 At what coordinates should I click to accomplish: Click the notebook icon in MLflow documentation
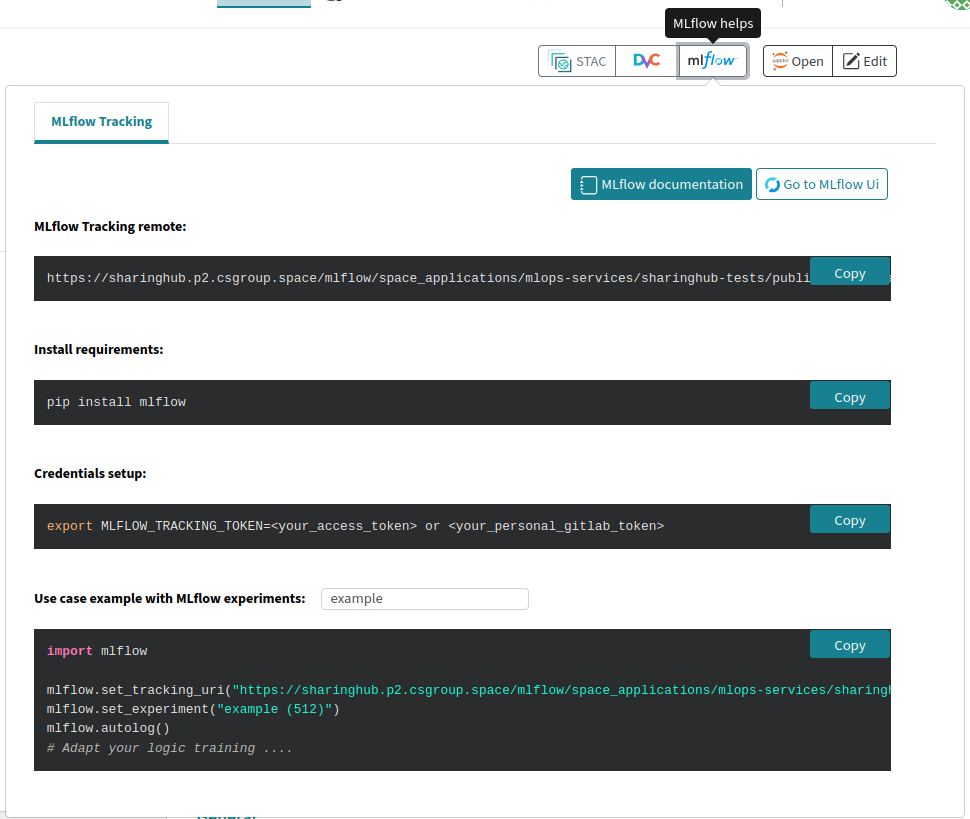coord(588,185)
